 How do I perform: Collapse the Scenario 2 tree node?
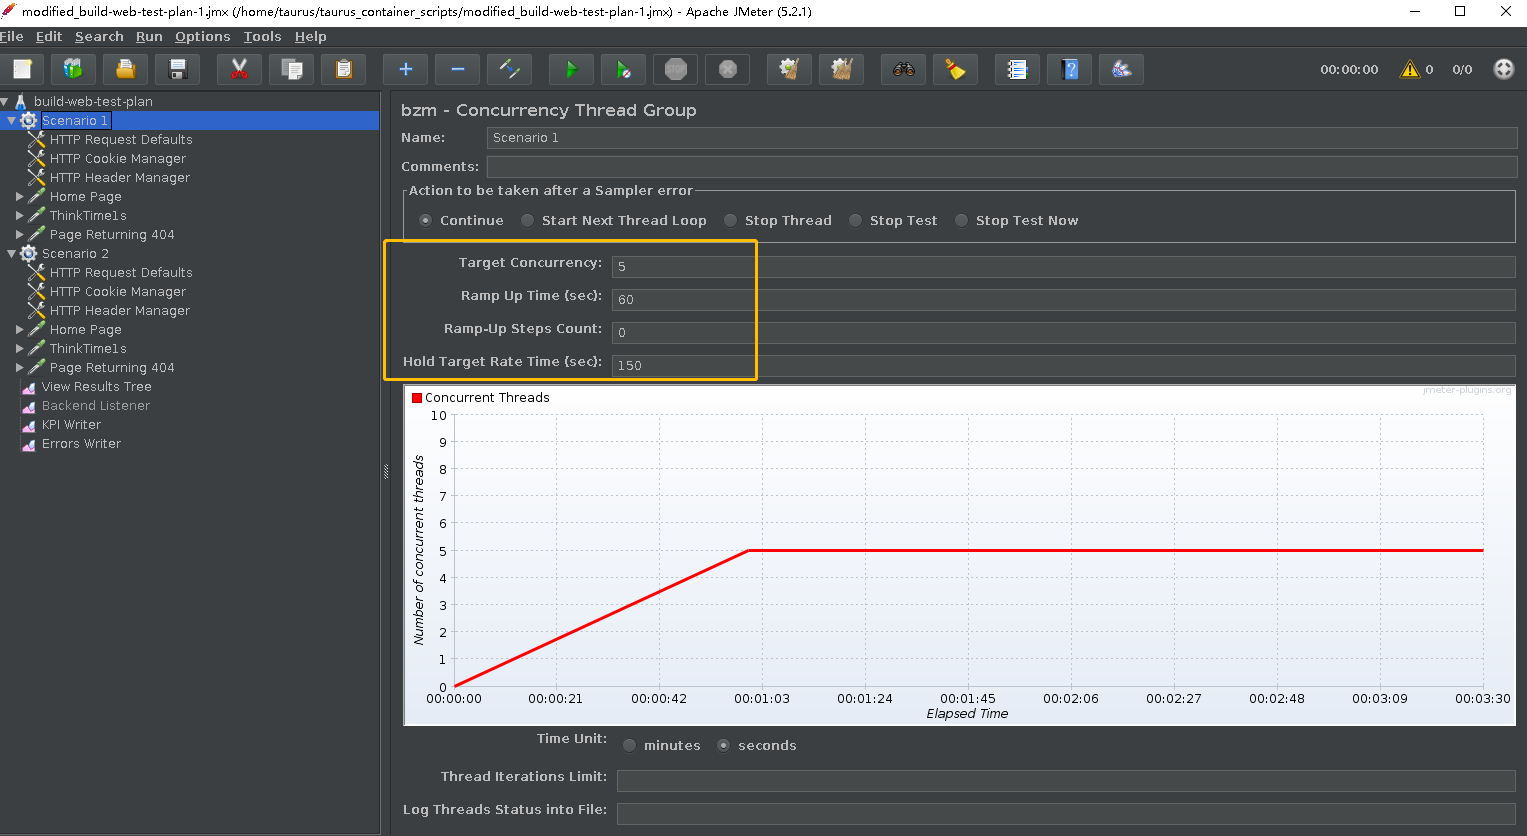tap(12, 253)
